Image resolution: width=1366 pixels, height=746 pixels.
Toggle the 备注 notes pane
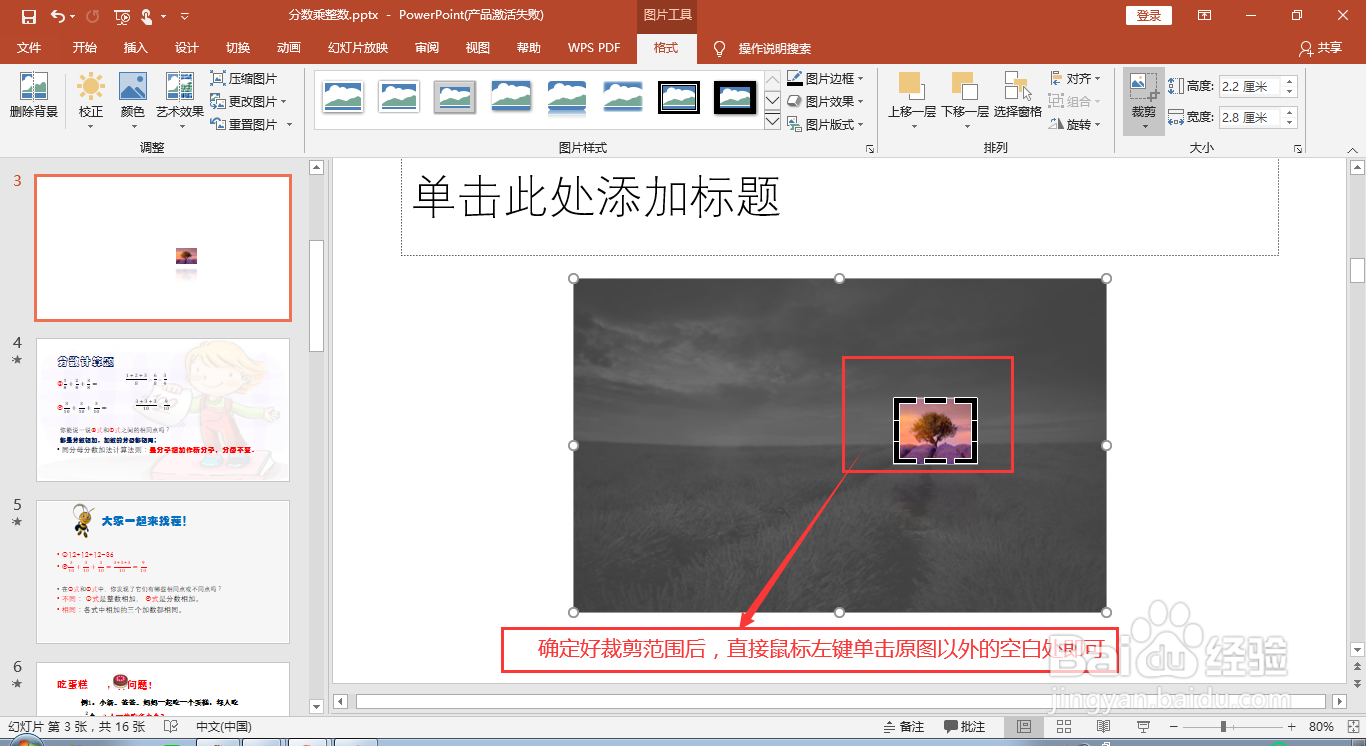coord(904,727)
